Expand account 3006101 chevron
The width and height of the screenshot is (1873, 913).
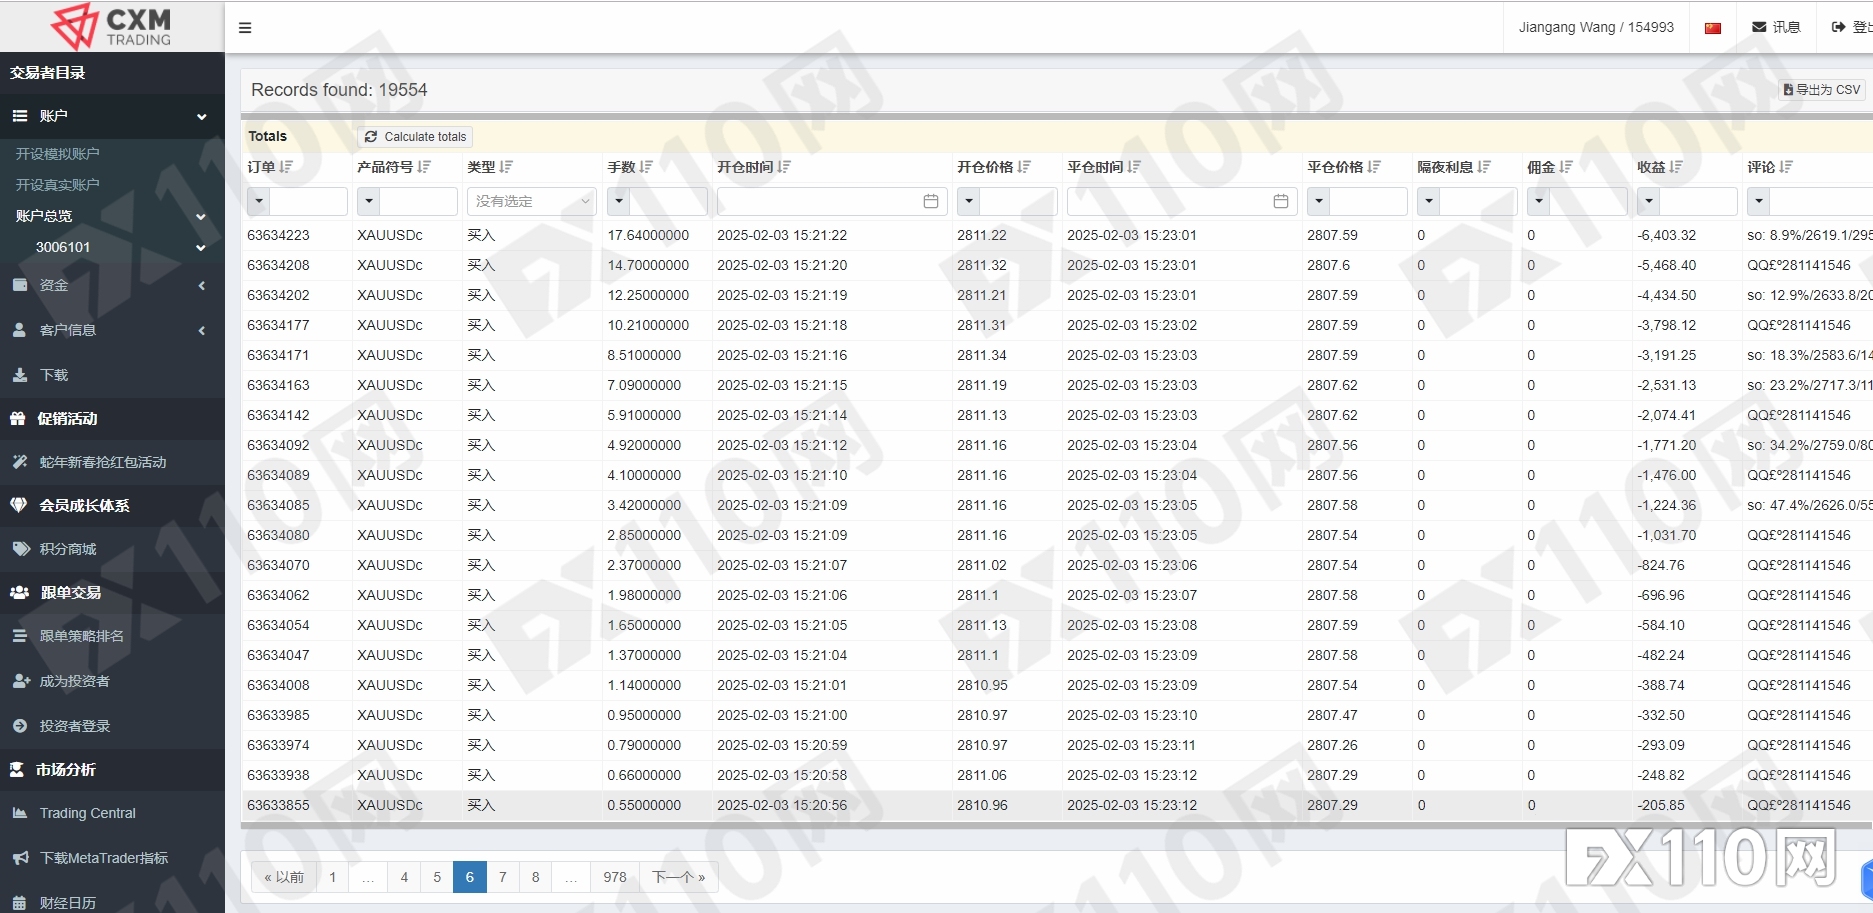coord(201,248)
